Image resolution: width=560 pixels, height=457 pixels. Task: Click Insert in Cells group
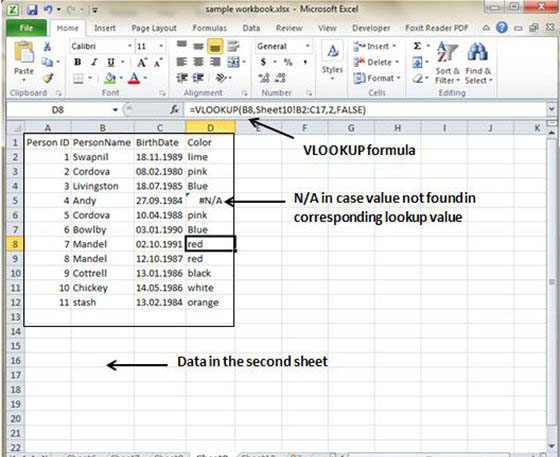pyautogui.click(x=375, y=46)
